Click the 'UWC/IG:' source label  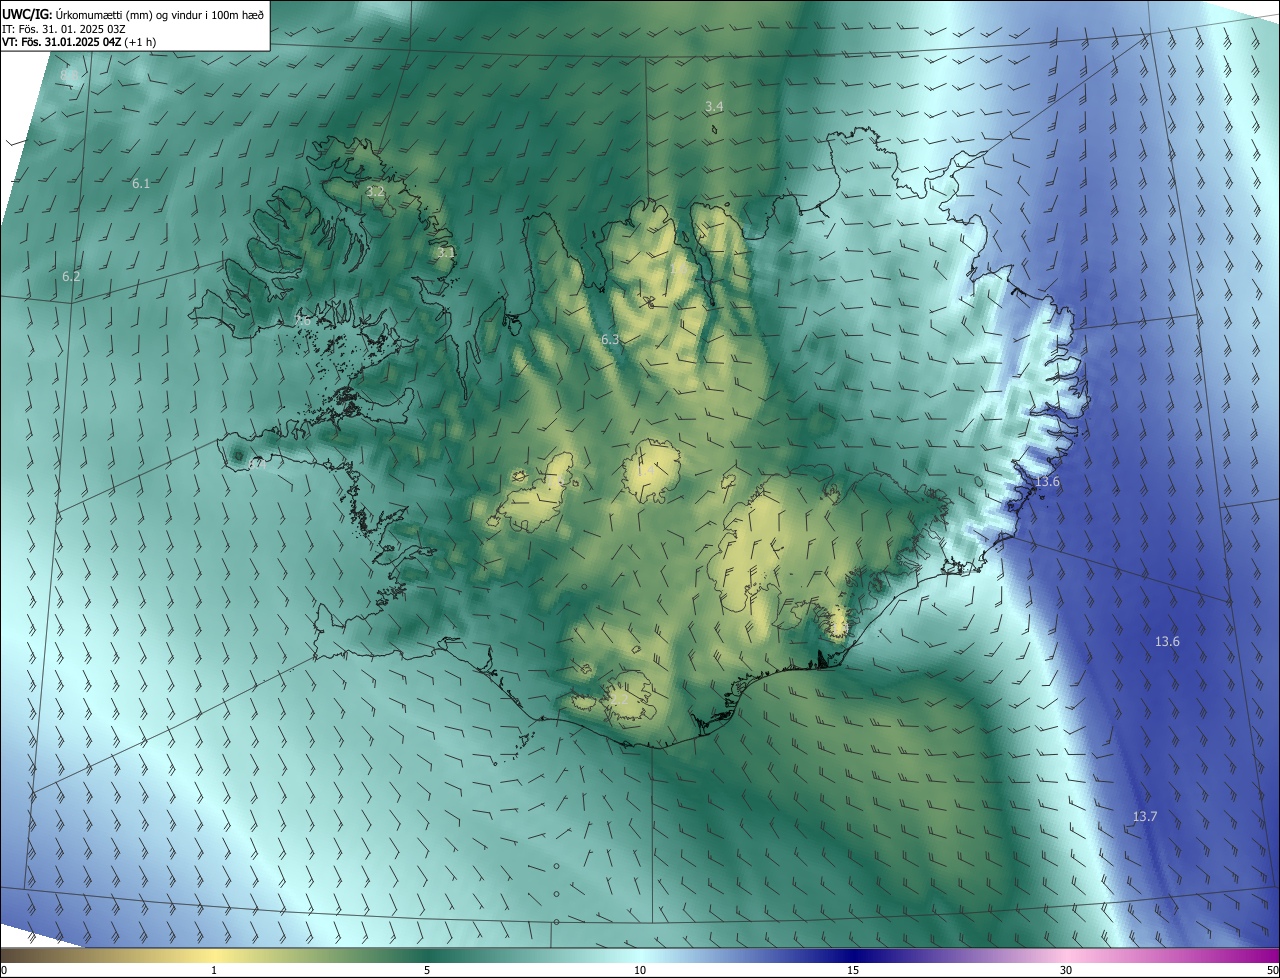pyautogui.click(x=27, y=15)
